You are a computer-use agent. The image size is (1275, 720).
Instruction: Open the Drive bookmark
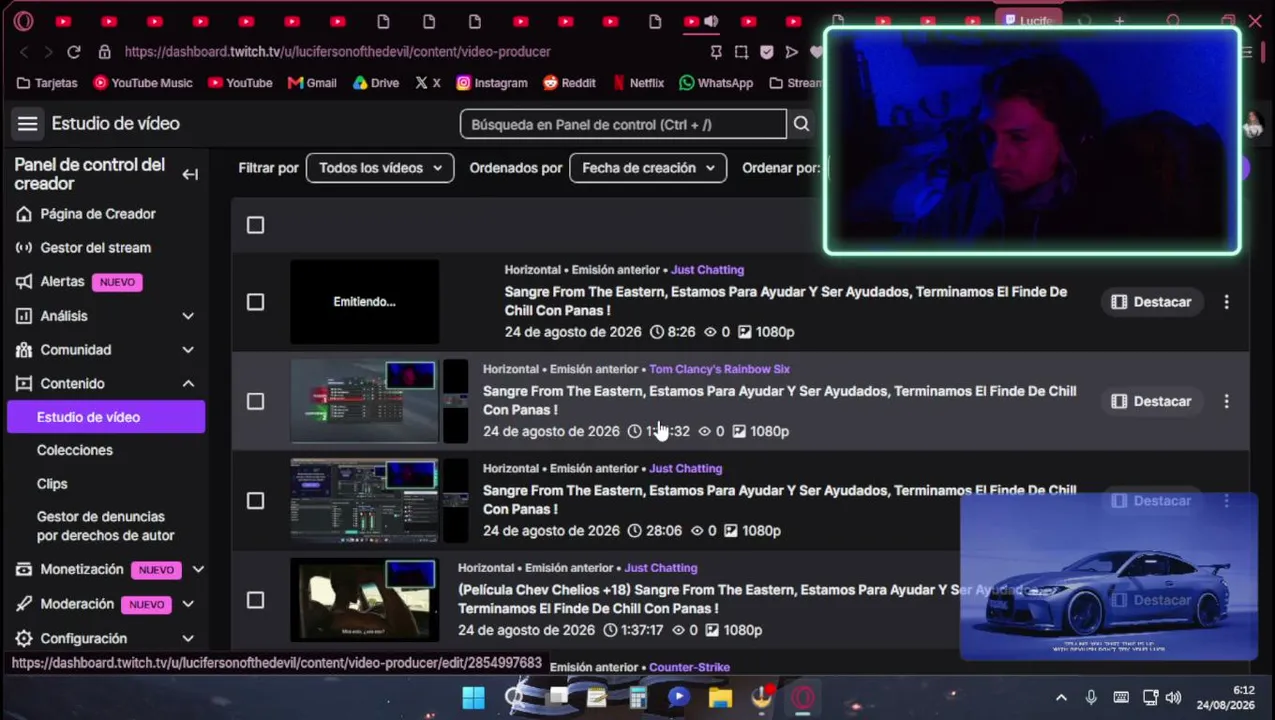point(375,83)
